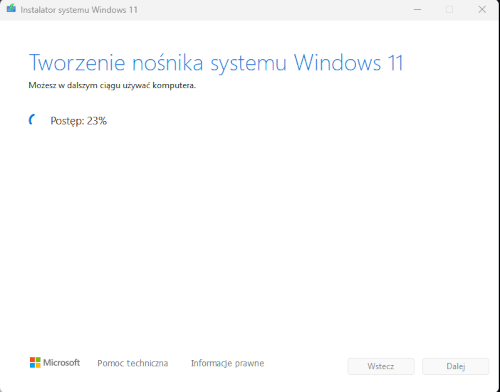Click the Microsoft logo
The width and height of the screenshot is (500, 392).
point(55,363)
